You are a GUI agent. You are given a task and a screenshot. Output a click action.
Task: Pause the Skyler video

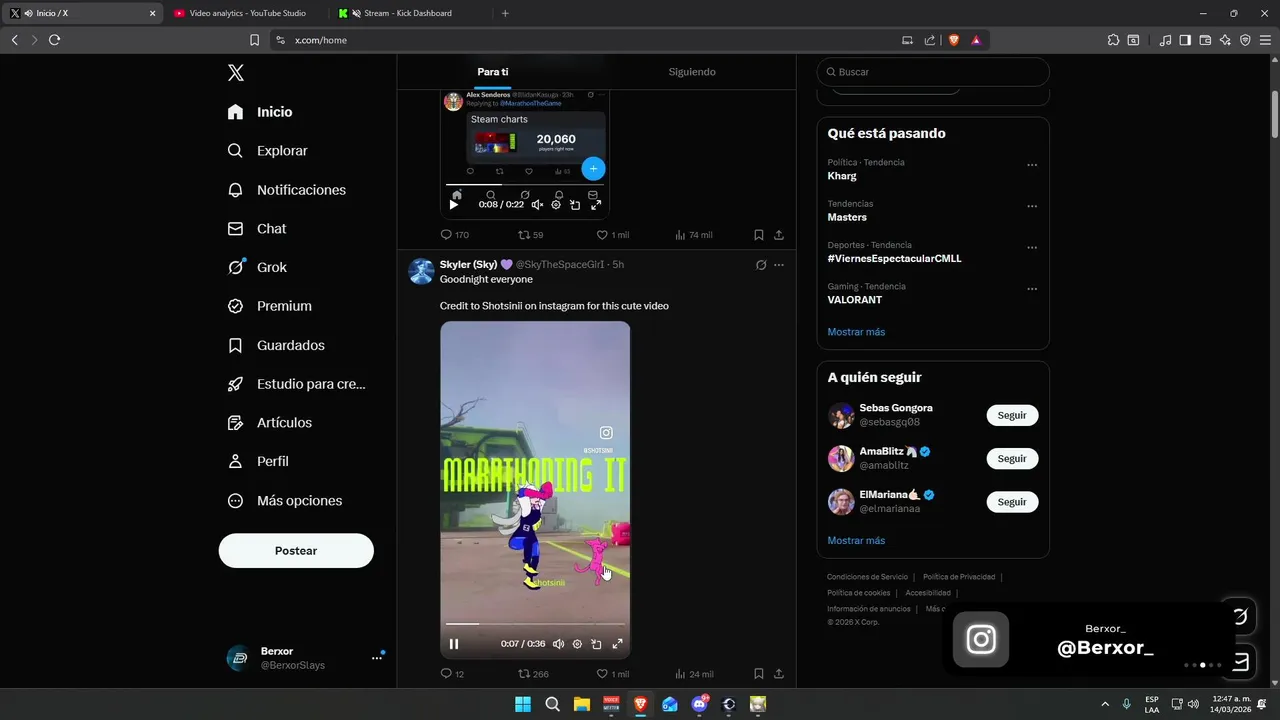tap(454, 644)
